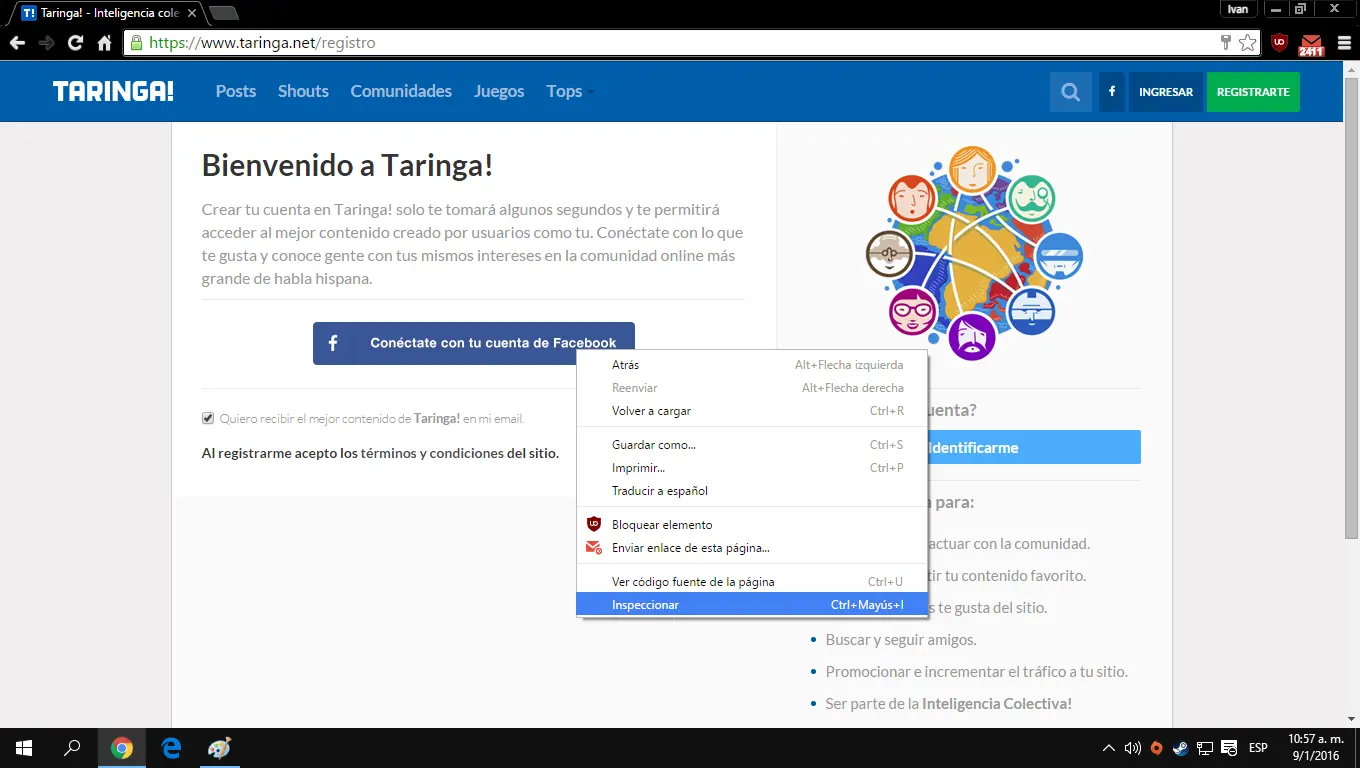Click the browser forward arrow
The image size is (1360, 768).
click(x=46, y=43)
